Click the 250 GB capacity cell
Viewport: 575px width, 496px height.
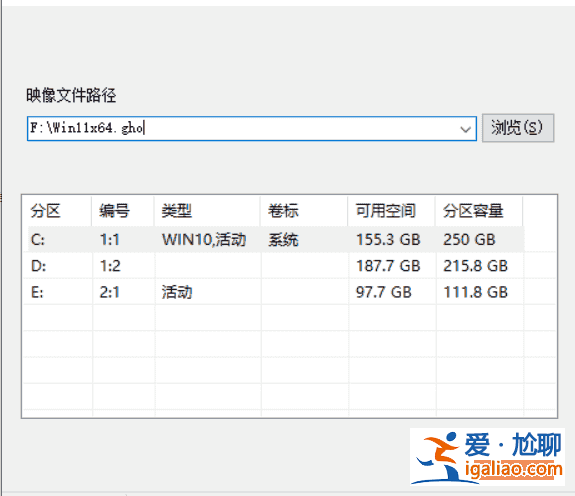click(469, 240)
